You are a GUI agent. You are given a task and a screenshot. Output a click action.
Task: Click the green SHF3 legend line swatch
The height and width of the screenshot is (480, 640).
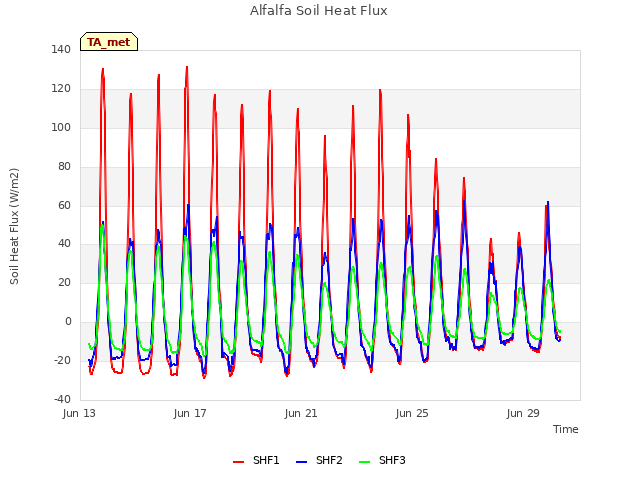coord(364,462)
